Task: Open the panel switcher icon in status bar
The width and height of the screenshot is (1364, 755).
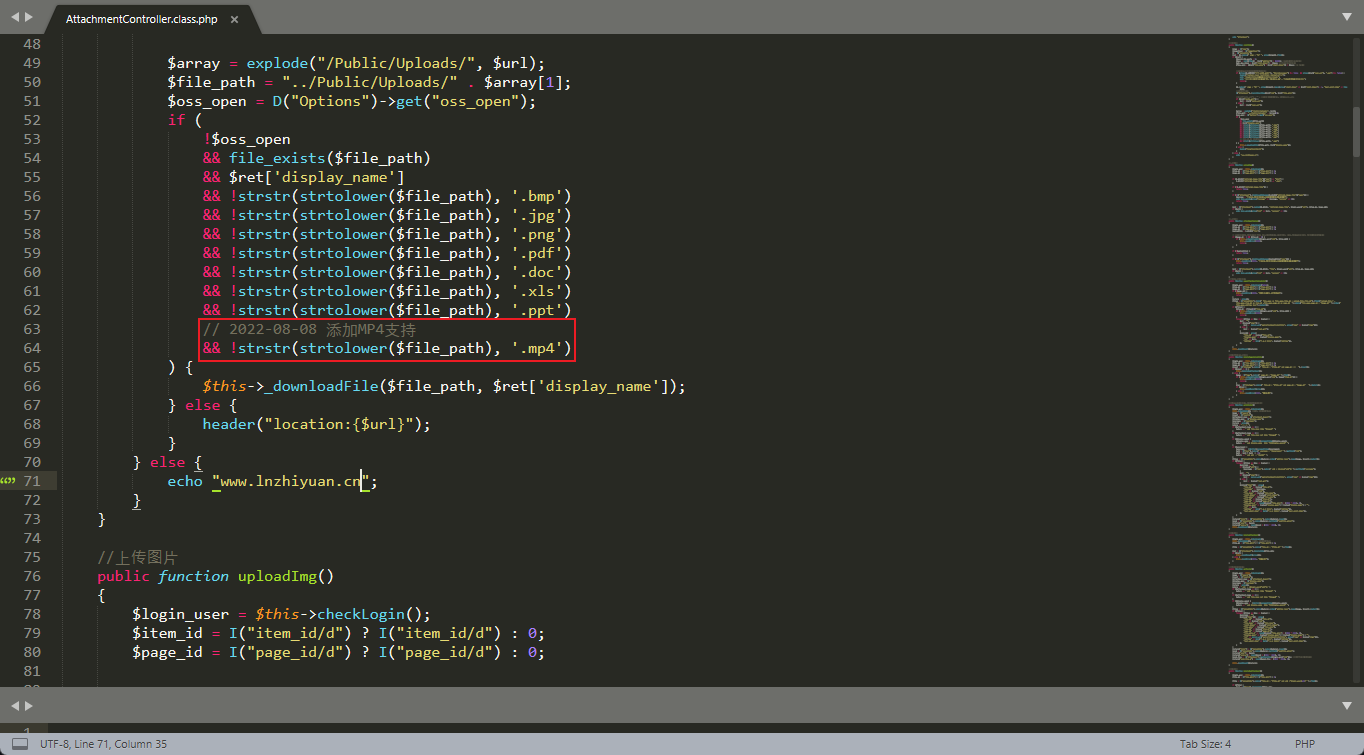Action: click(x=19, y=744)
